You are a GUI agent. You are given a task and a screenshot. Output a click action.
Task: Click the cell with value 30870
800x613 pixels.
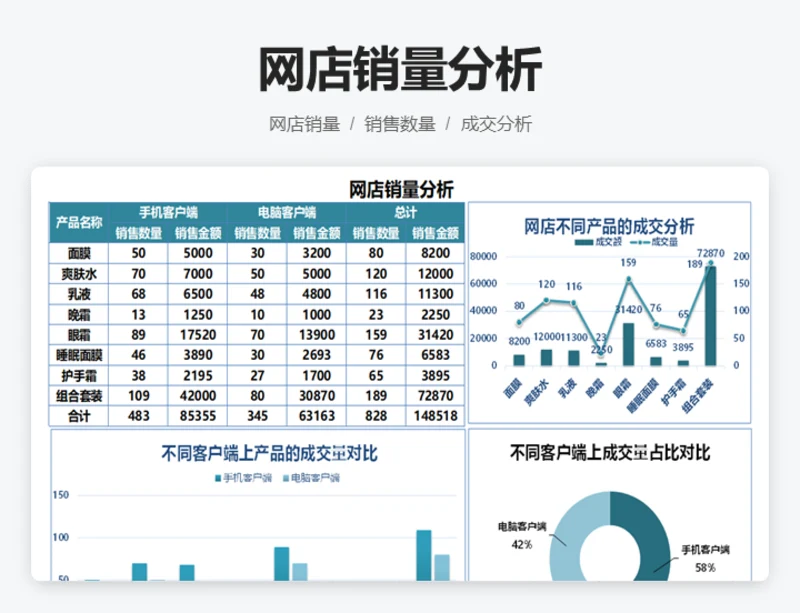(x=316, y=396)
